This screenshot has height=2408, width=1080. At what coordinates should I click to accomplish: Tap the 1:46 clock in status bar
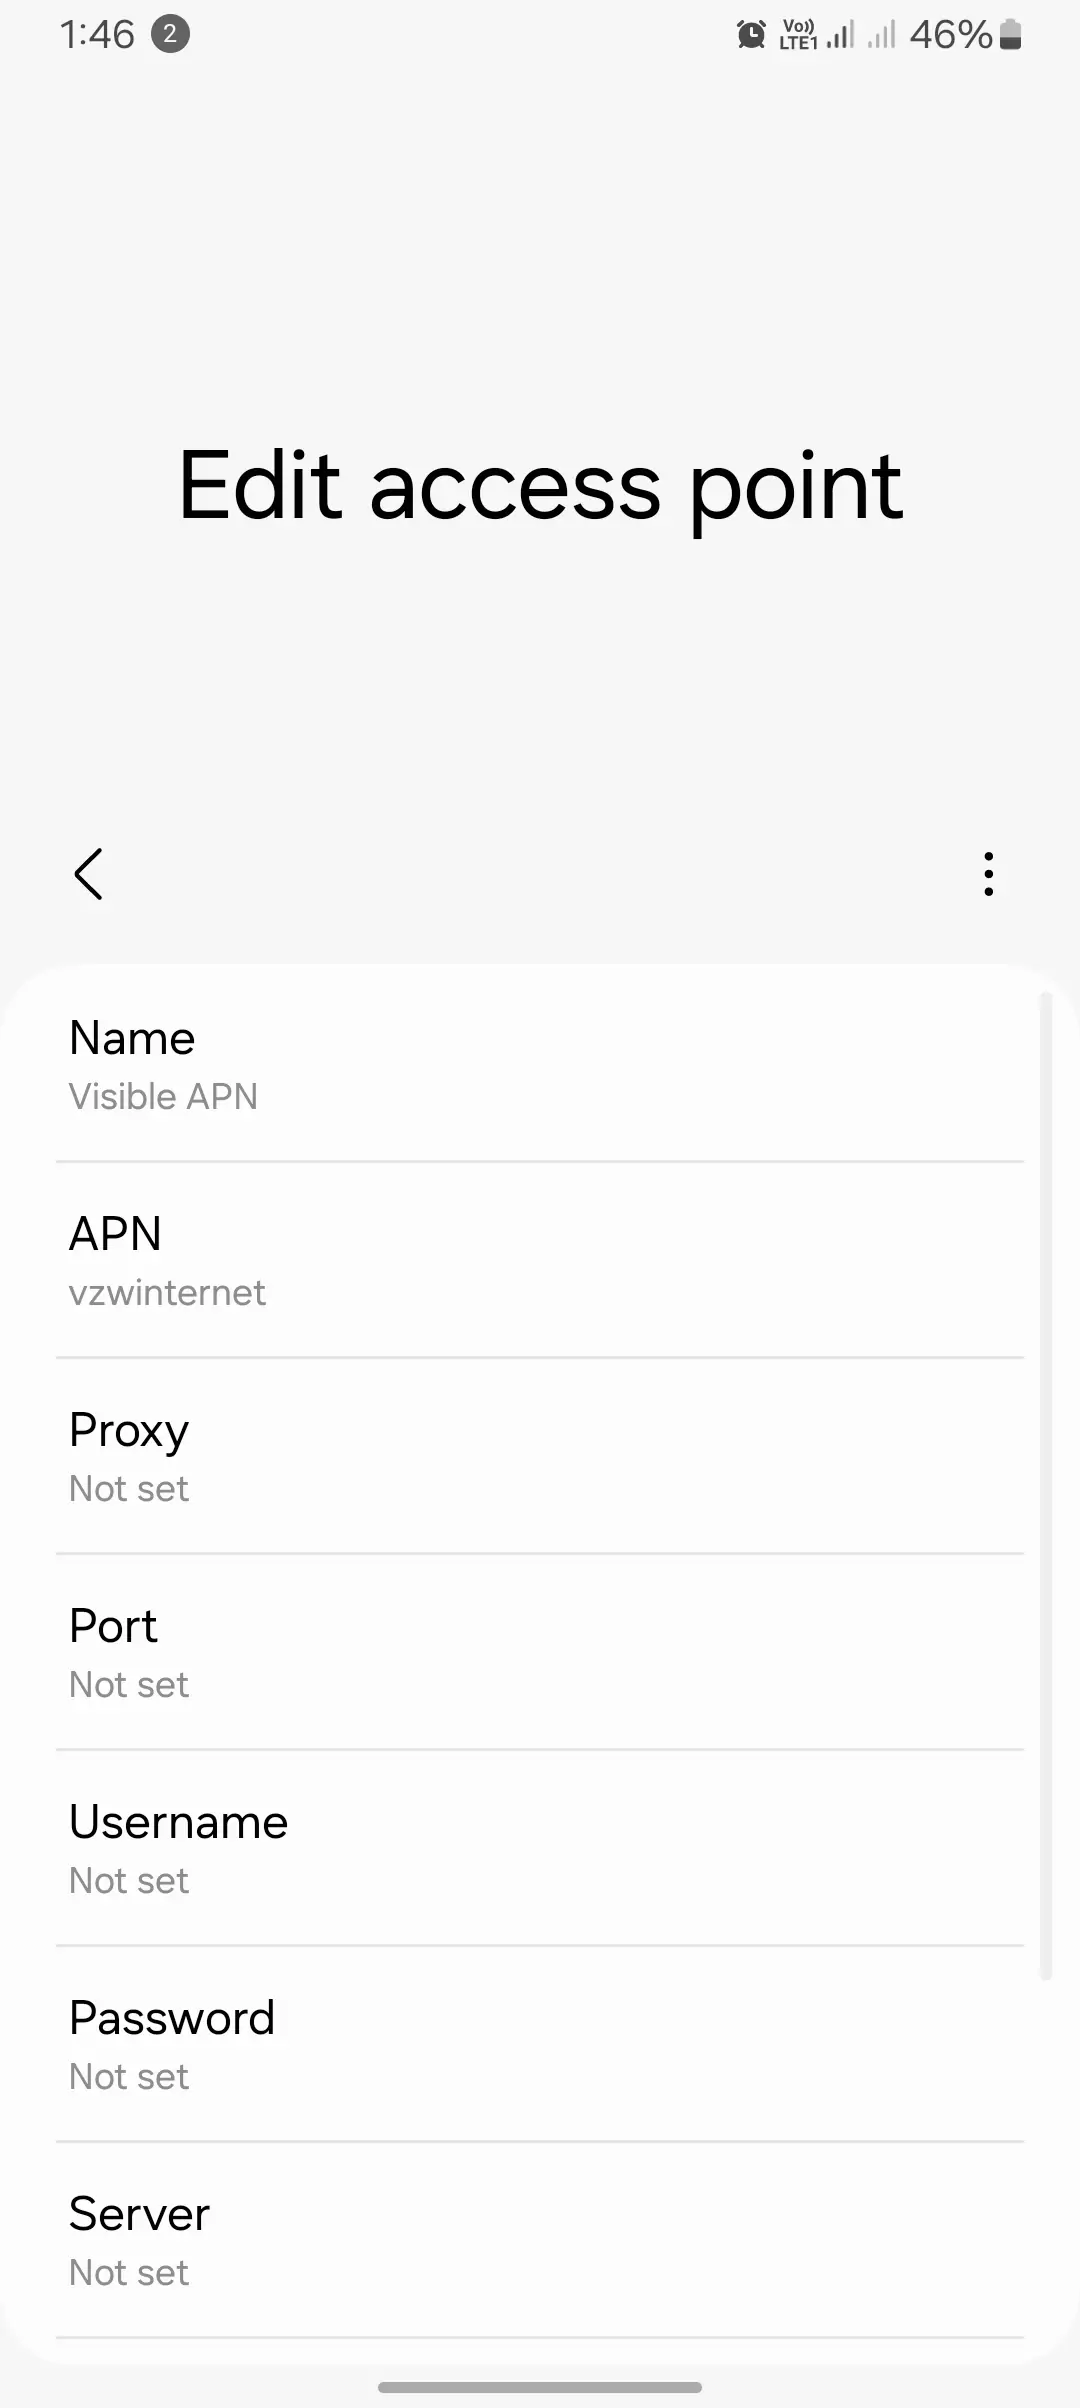(x=97, y=35)
